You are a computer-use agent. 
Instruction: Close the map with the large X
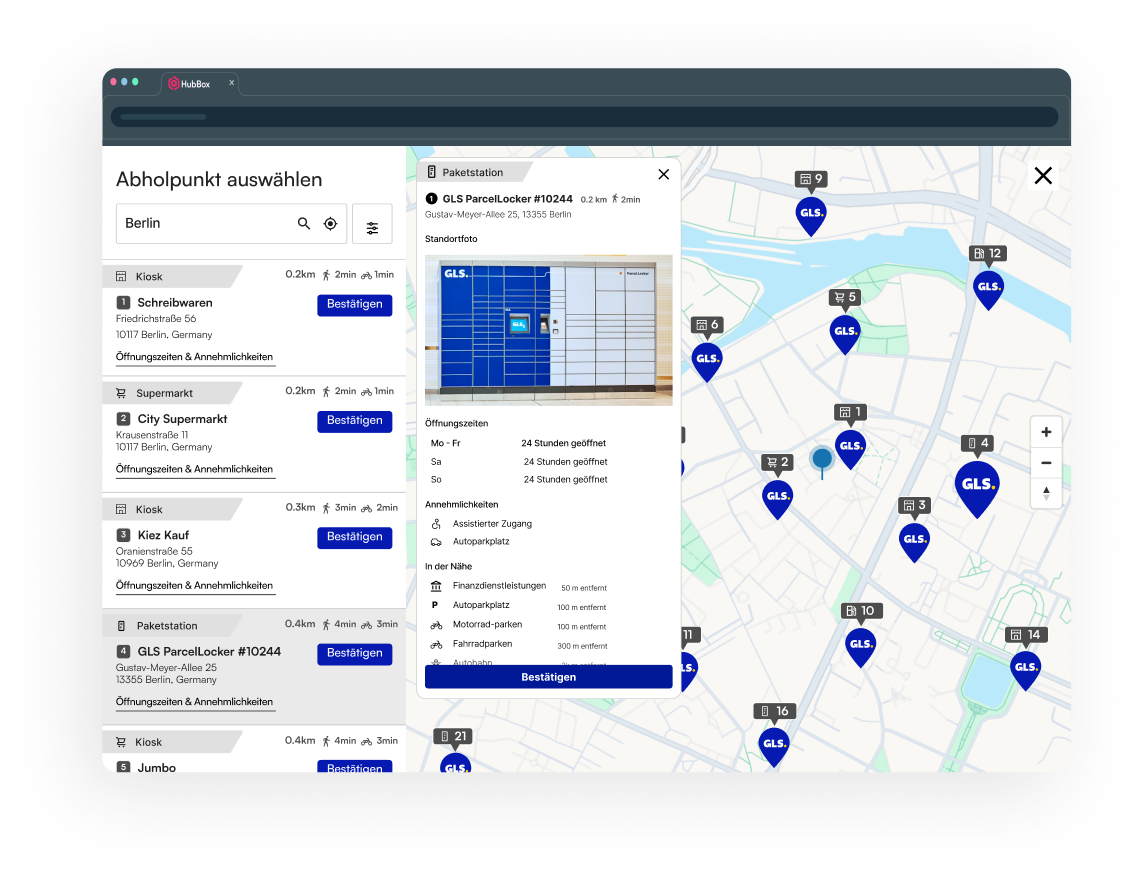coord(1043,175)
